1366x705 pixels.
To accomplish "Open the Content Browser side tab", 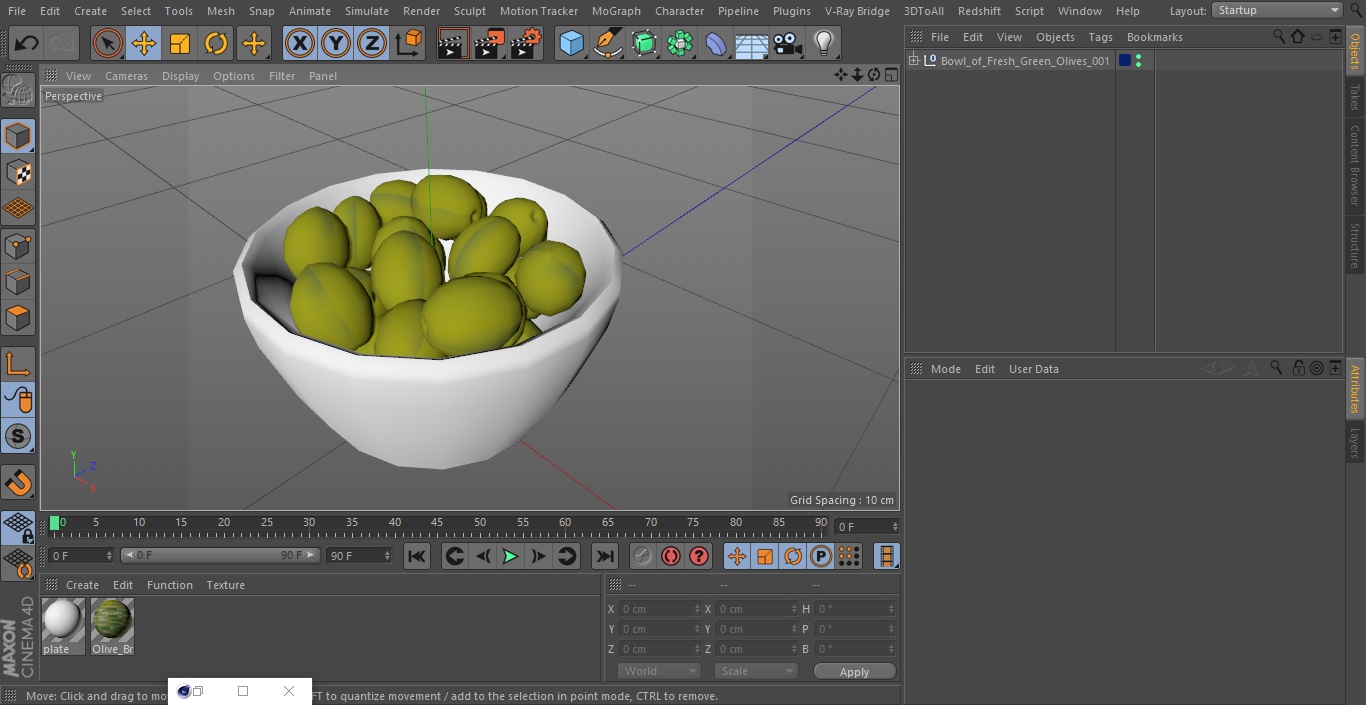I will pos(1355,165).
